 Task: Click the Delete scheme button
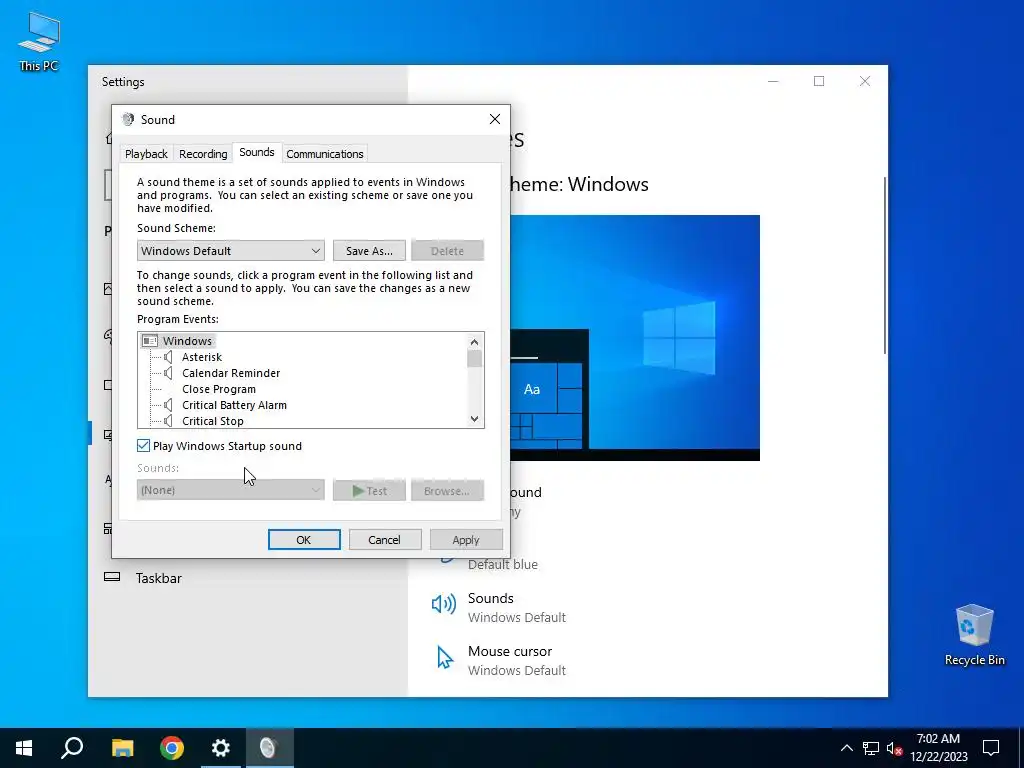[x=447, y=251]
